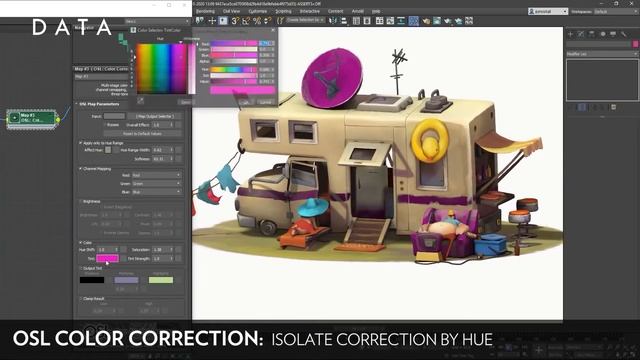Viewport: 640px width, 360px height.
Task: Open Edit Named Selection Sets braces icon
Action: coord(280,20)
